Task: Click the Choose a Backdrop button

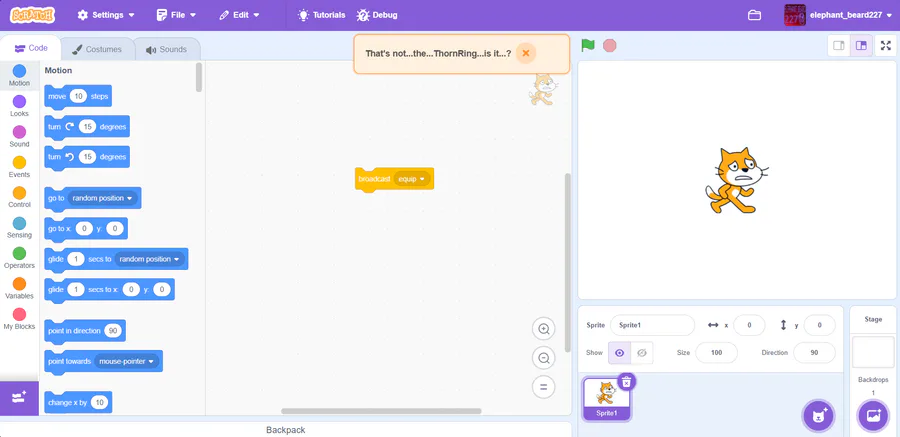Action: 873,416
